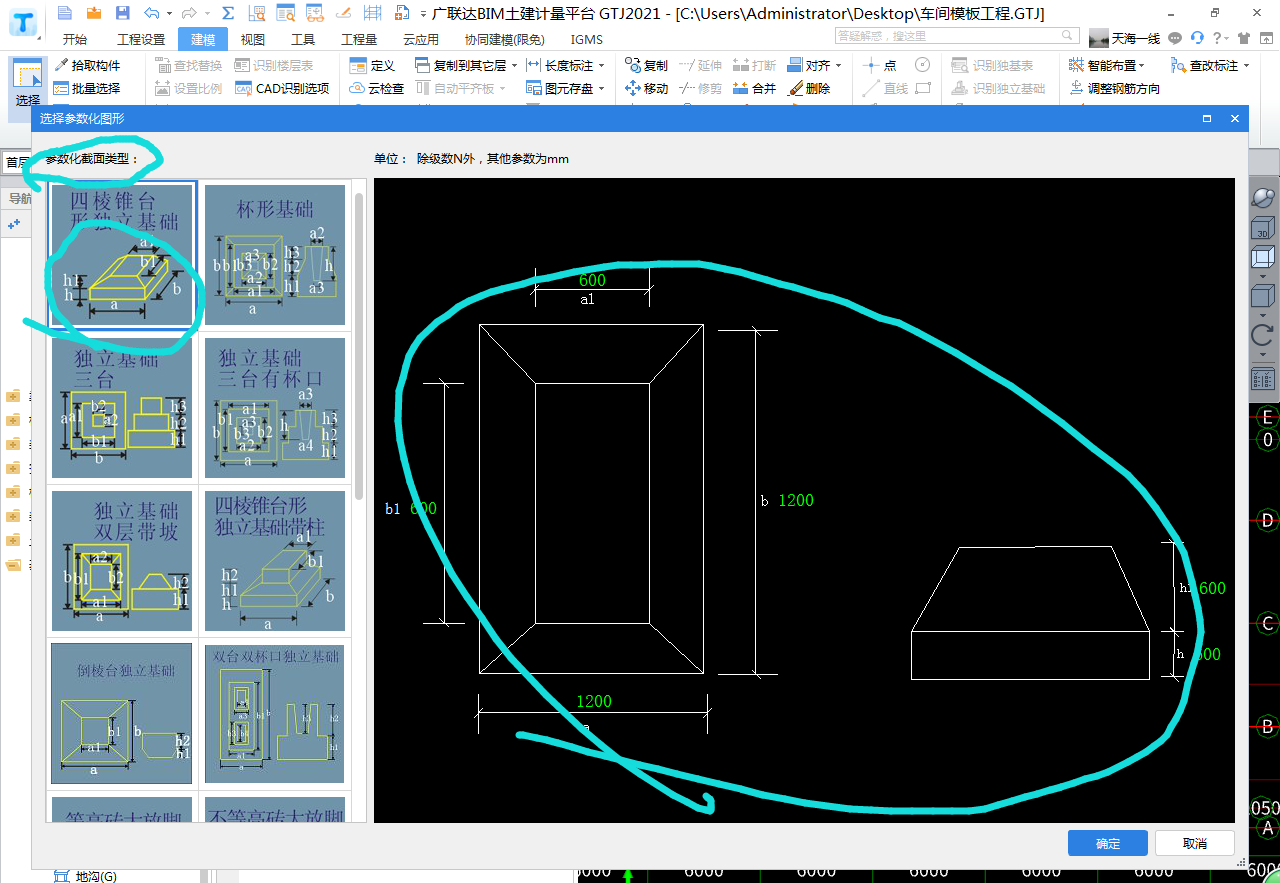Click the 批量选择 batch select tool

pyautogui.click(x=87, y=88)
